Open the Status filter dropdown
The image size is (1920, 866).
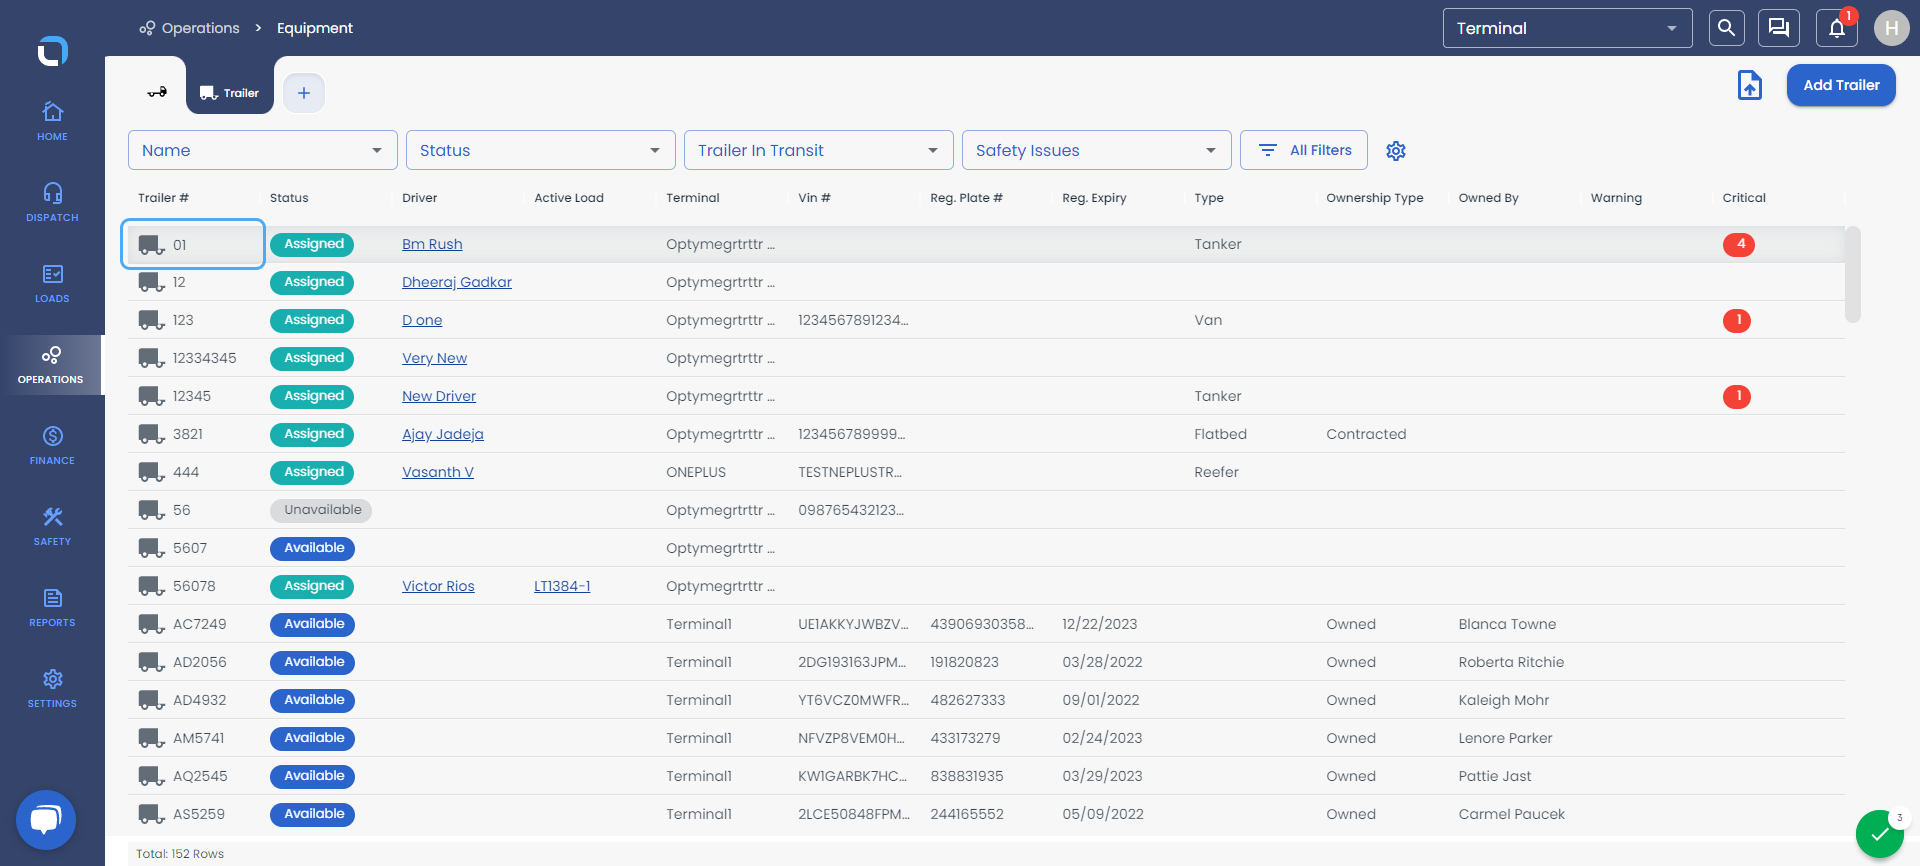[x=541, y=150]
